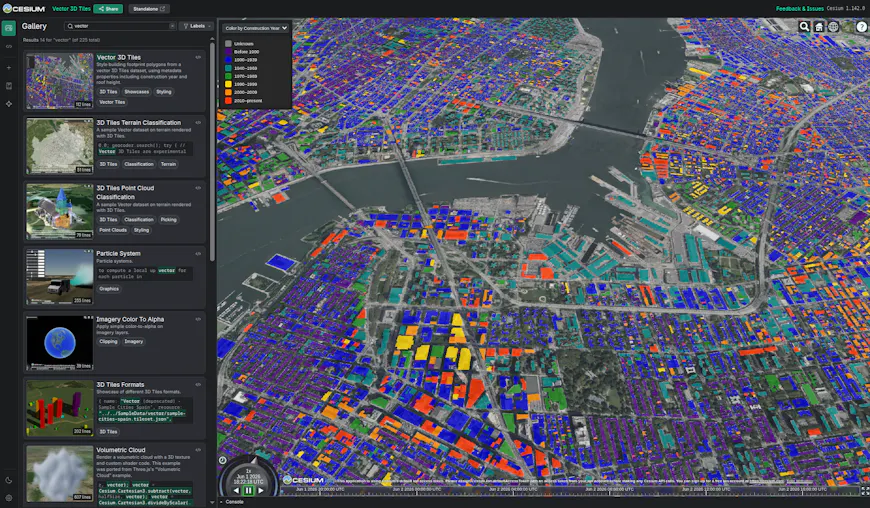Filter by Point Clouds label tag
This screenshot has width=870, height=508.
click(113, 230)
